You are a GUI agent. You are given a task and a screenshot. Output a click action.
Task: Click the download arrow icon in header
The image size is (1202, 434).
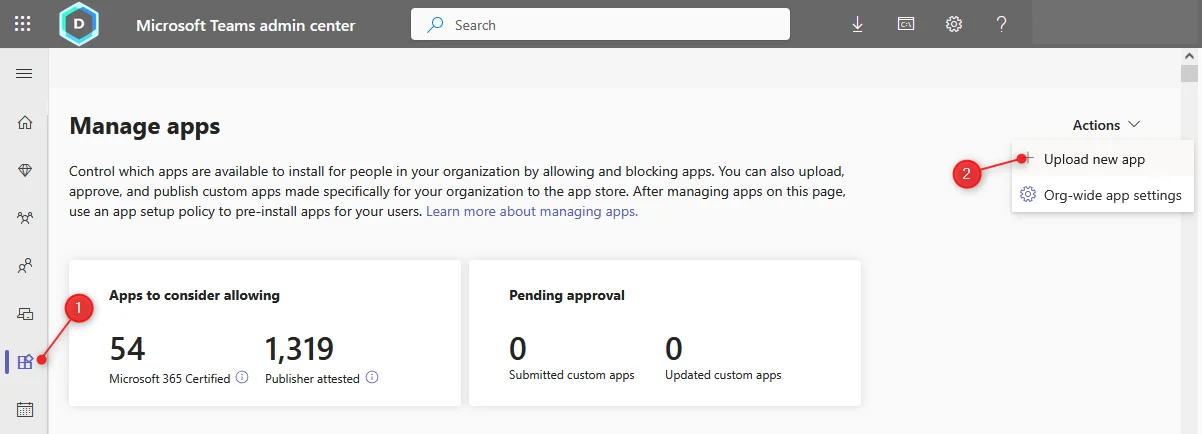(858, 24)
